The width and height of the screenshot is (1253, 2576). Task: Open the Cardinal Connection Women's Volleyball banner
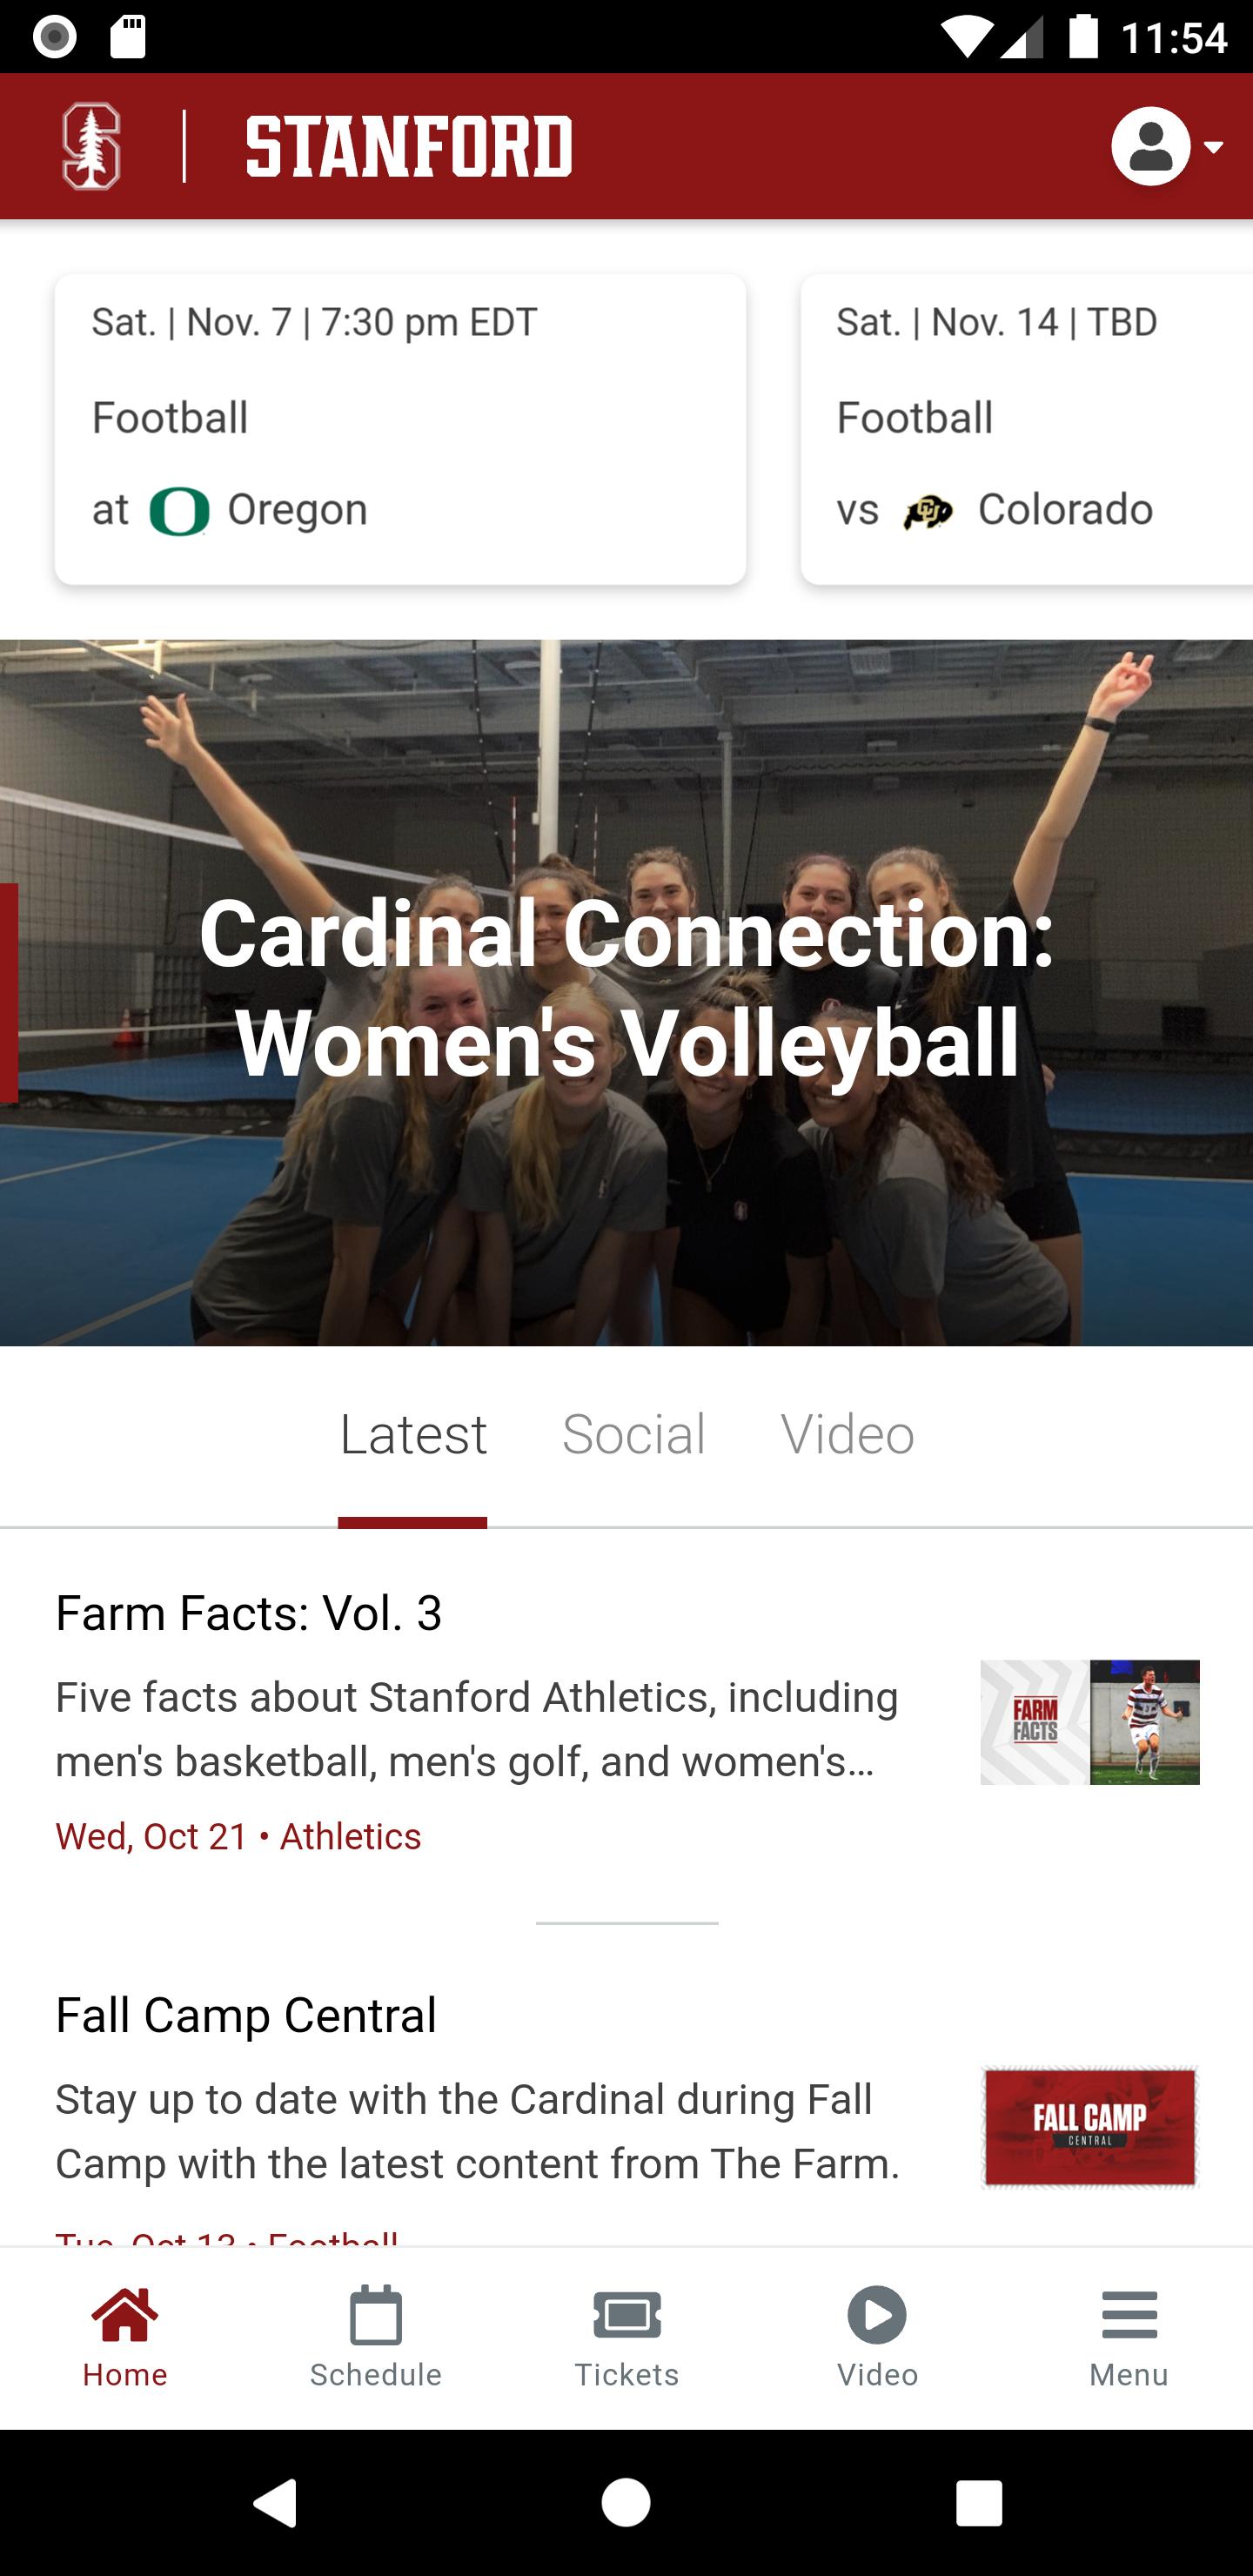pos(627,992)
